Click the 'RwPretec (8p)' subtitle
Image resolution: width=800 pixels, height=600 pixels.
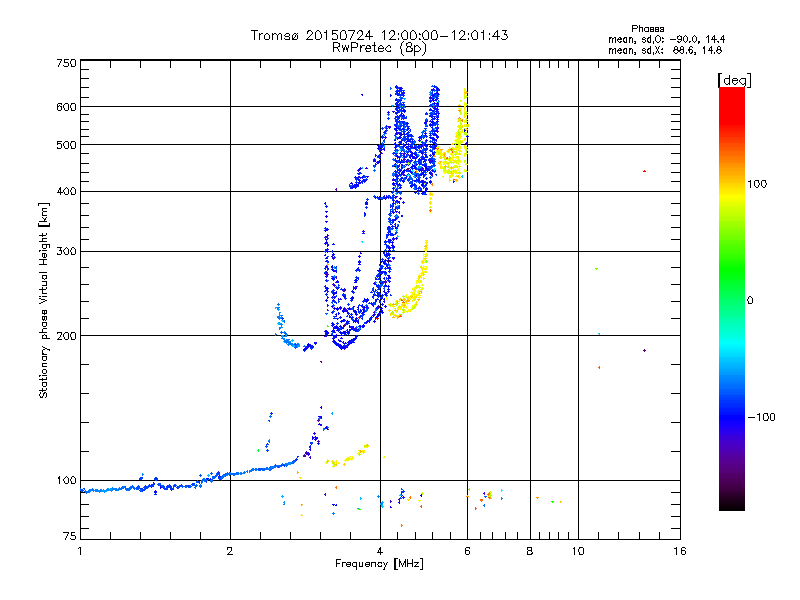[379, 48]
